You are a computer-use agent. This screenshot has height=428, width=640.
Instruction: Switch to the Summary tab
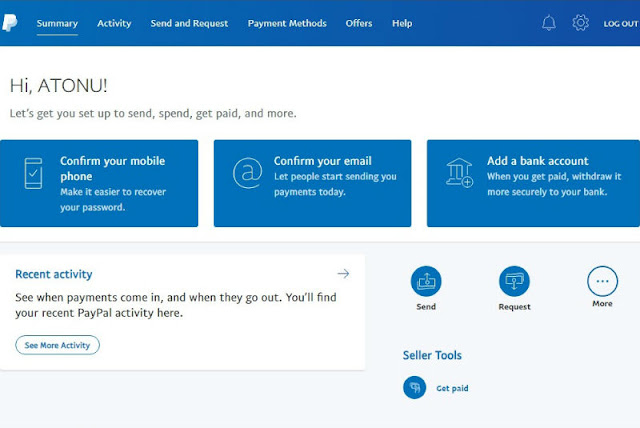[57, 23]
